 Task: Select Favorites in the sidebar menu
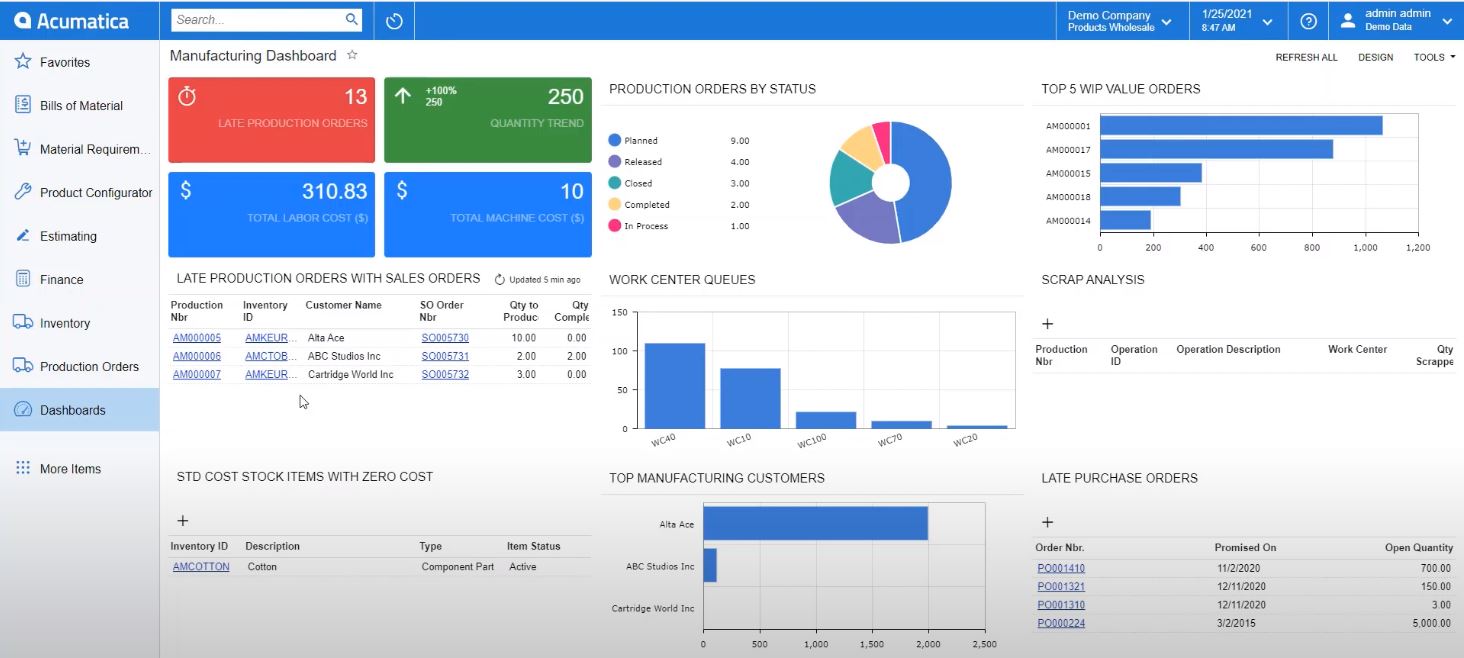(x=79, y=62)
